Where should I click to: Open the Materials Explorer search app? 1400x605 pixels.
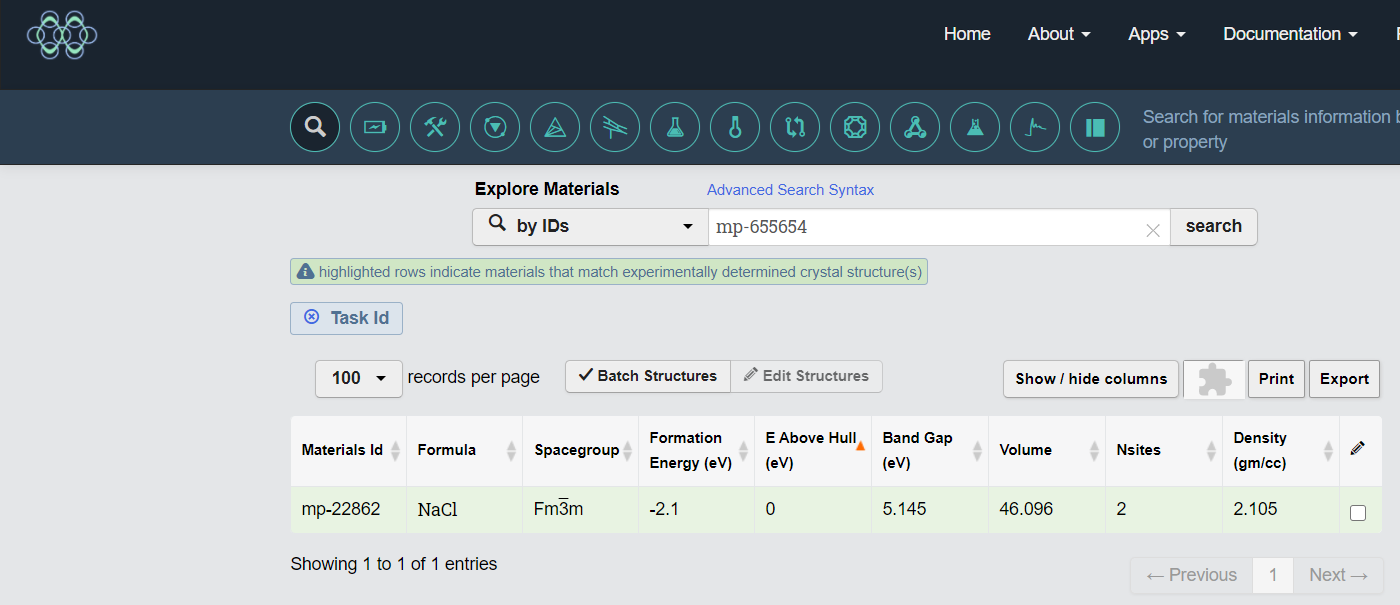(315, 127)
